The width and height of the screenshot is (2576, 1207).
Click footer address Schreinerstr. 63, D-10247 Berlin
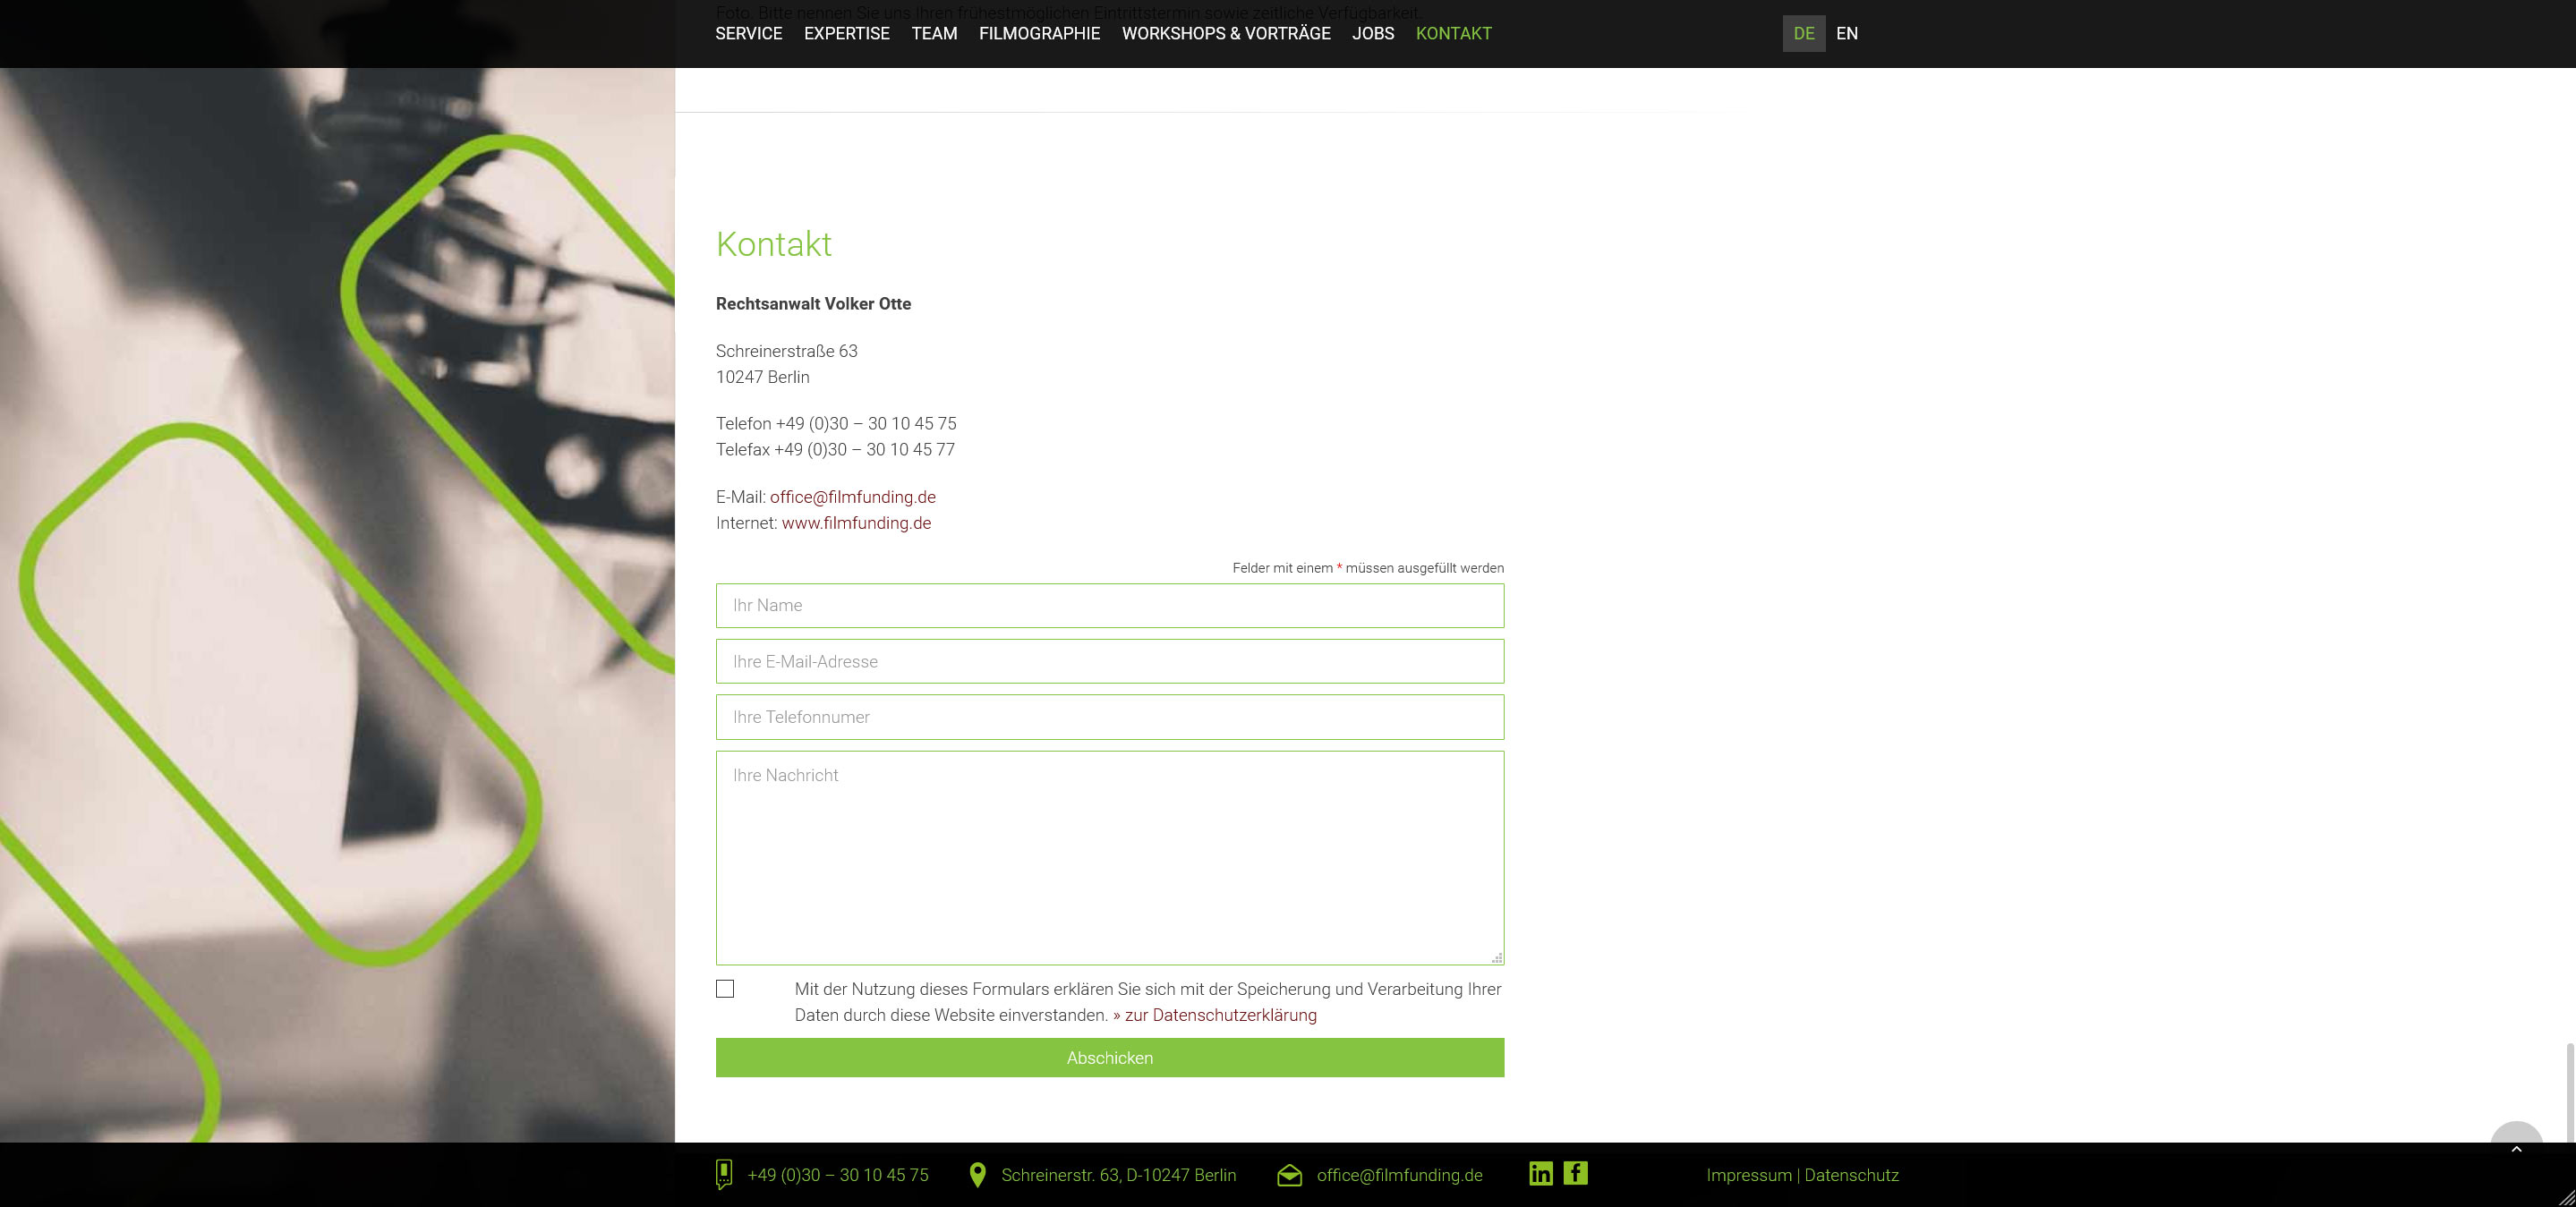(x=1119, y=1175)
